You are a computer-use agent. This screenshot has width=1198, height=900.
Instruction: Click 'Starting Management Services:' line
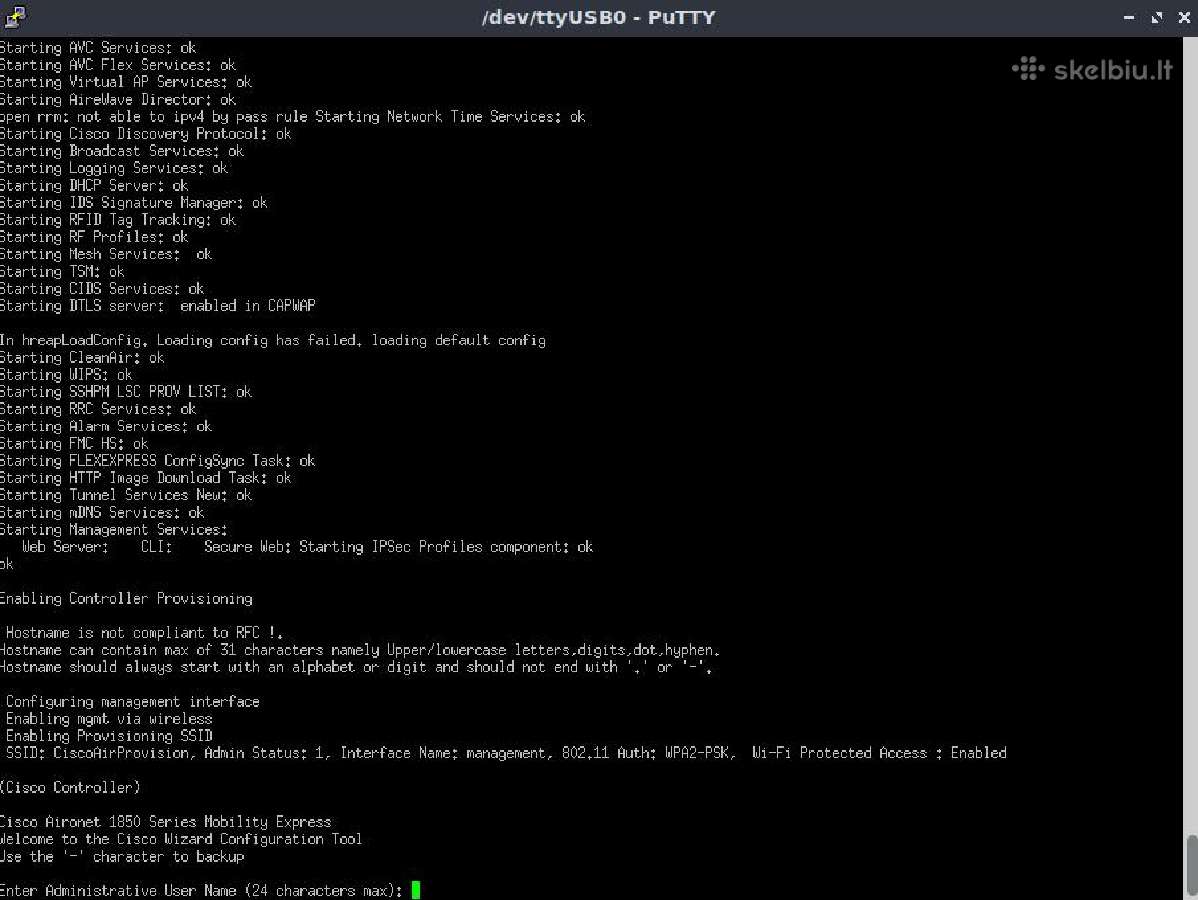click(114, 529)
